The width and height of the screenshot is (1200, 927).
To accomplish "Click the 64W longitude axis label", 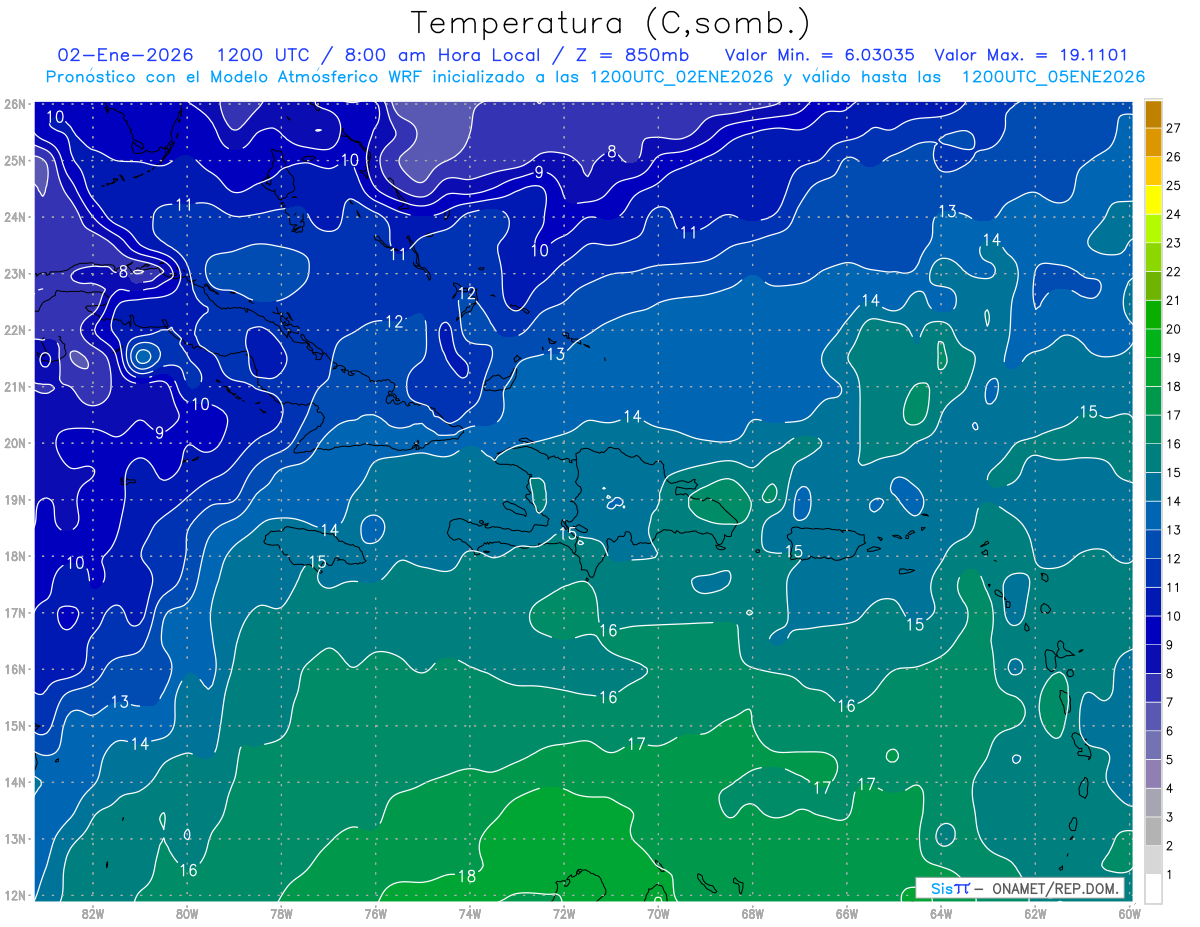I will (940, 912).
